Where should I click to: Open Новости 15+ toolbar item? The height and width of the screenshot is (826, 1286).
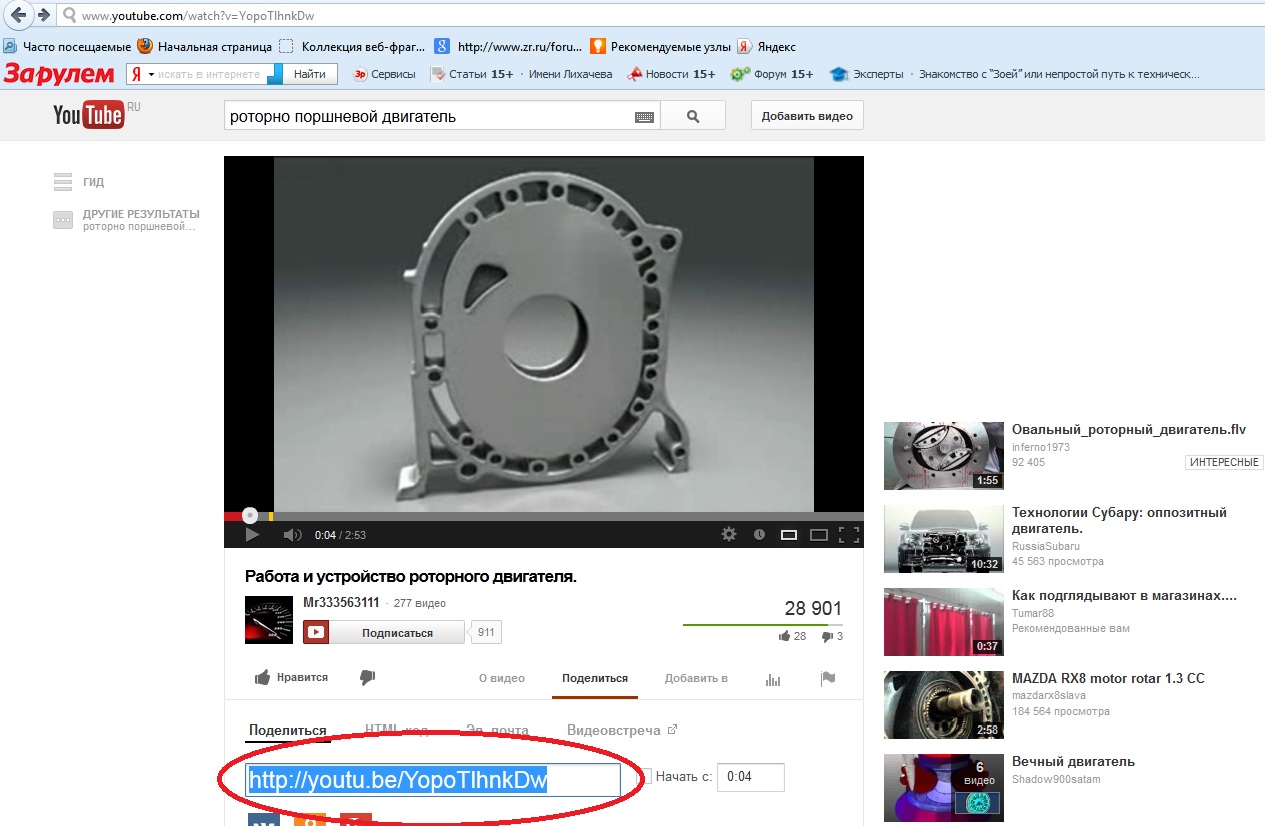tap(670, 74)
